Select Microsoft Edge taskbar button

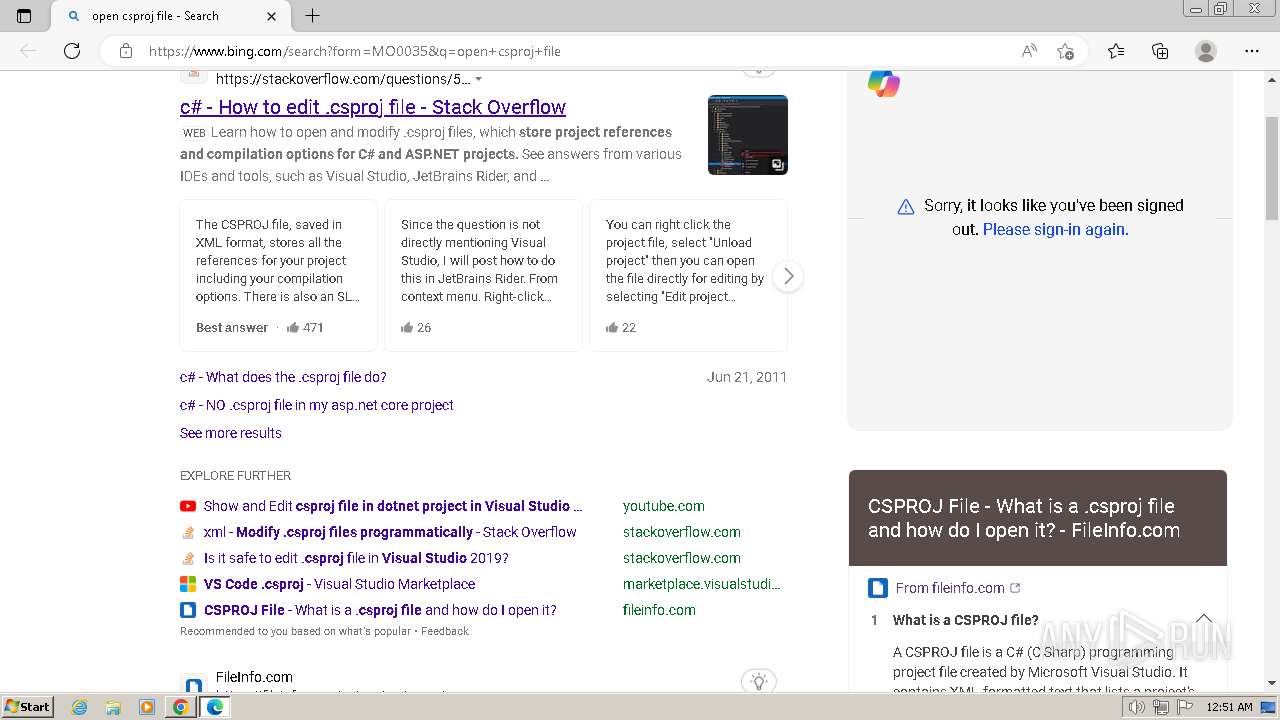coord(214,707)
